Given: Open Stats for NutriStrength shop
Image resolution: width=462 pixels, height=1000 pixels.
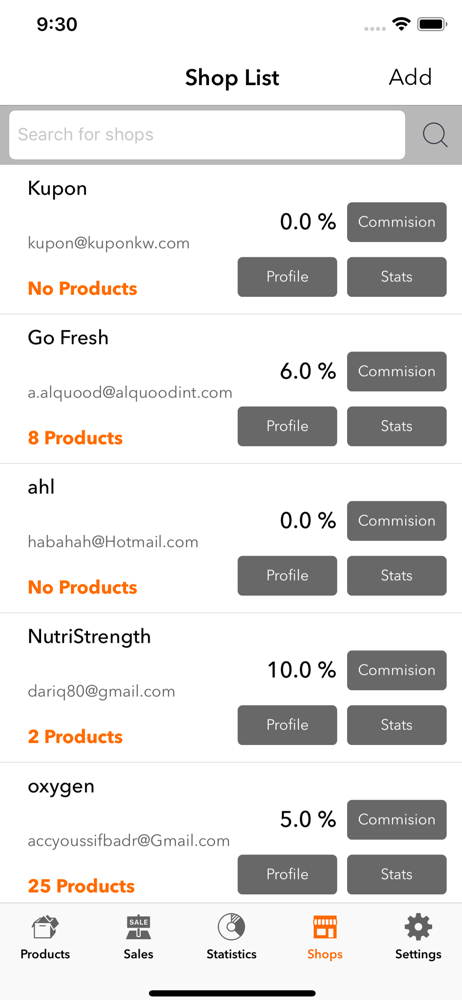Looking at the screenshot, I should click(x=397, y=724).
